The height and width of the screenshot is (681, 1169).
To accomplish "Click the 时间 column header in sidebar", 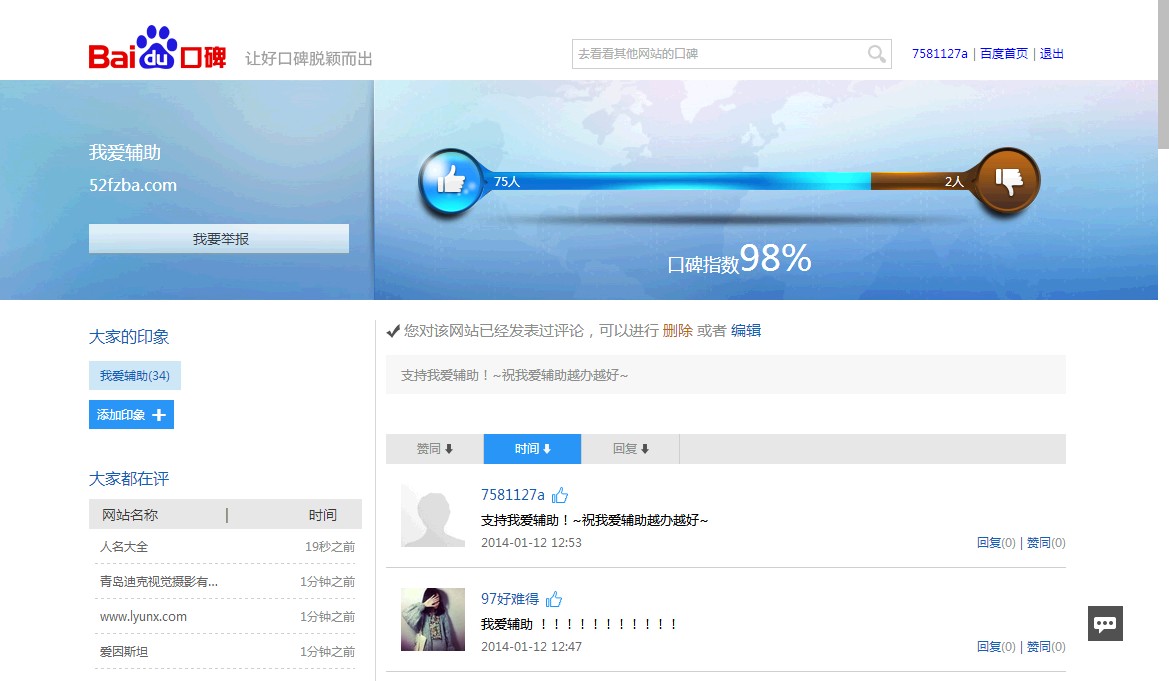I will click(x=322, y=515).
